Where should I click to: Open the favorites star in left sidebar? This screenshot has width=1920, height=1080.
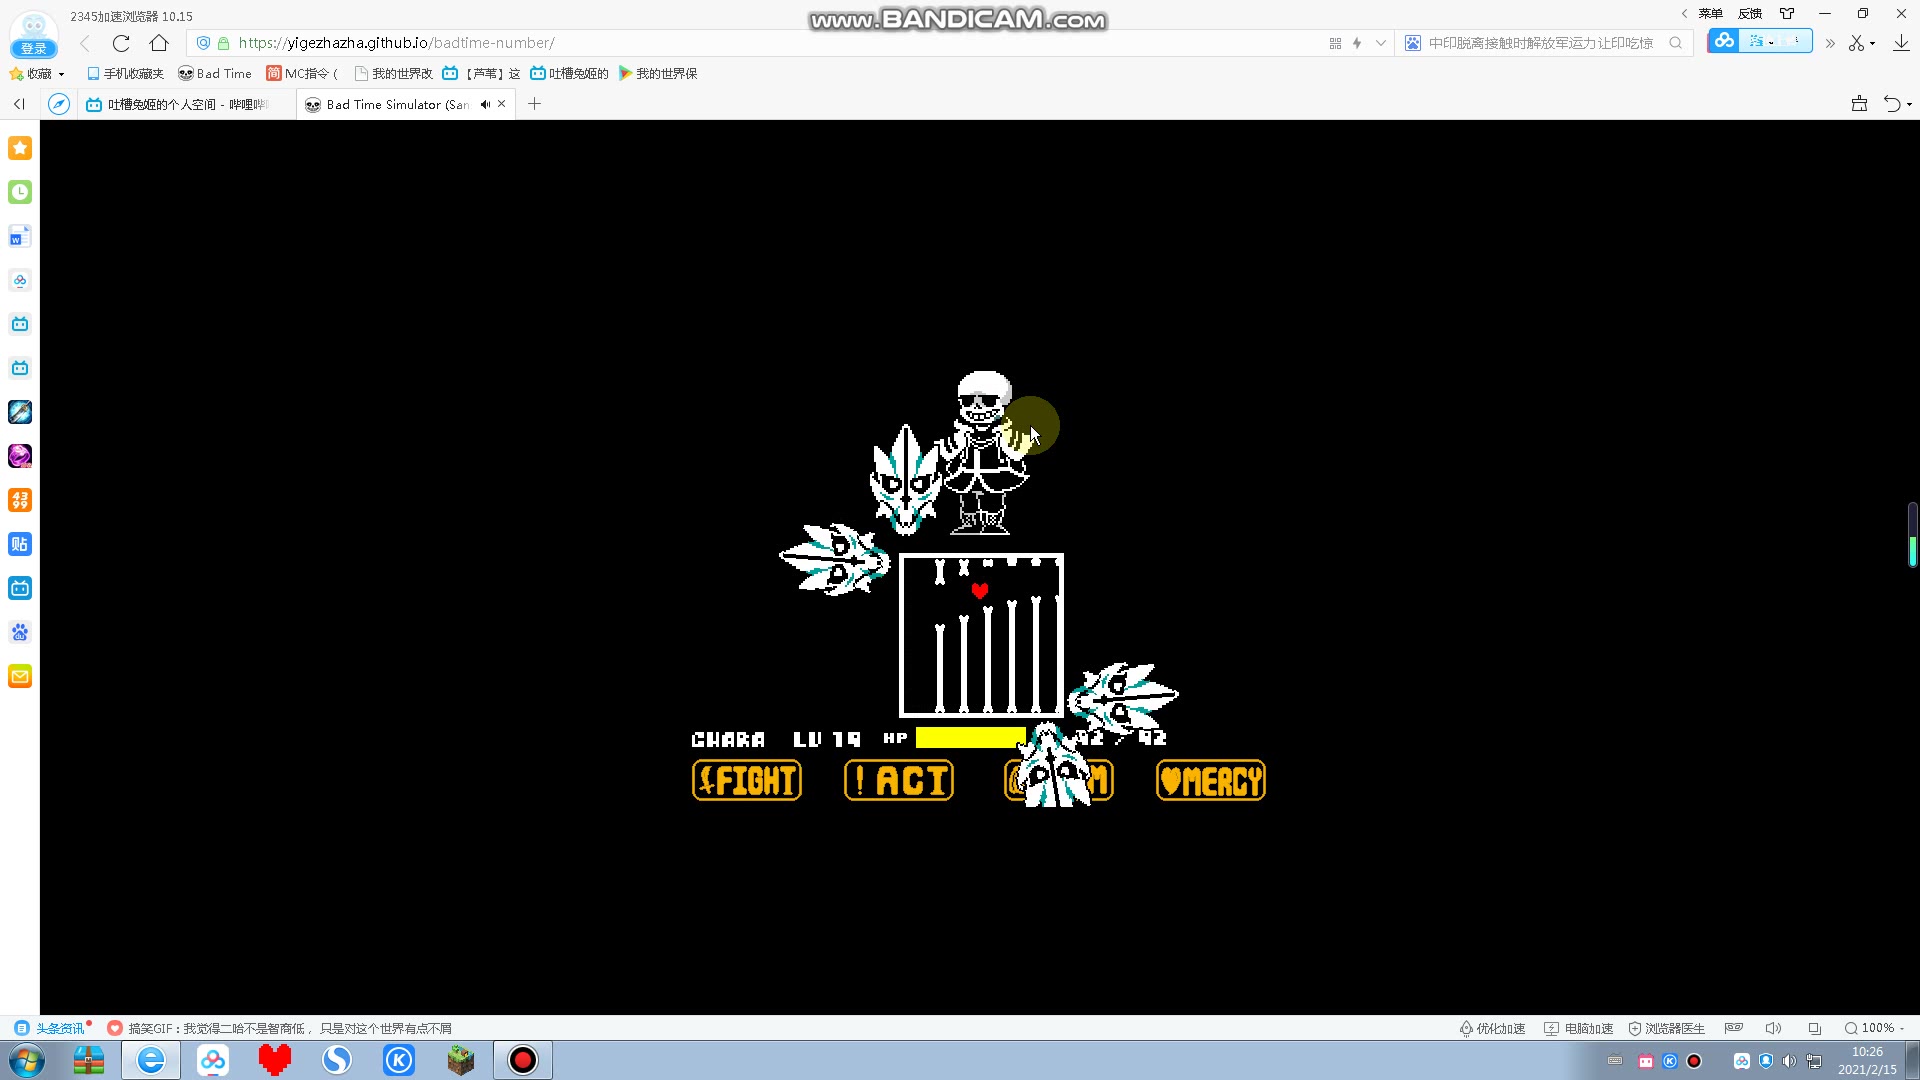pos(20,148)
